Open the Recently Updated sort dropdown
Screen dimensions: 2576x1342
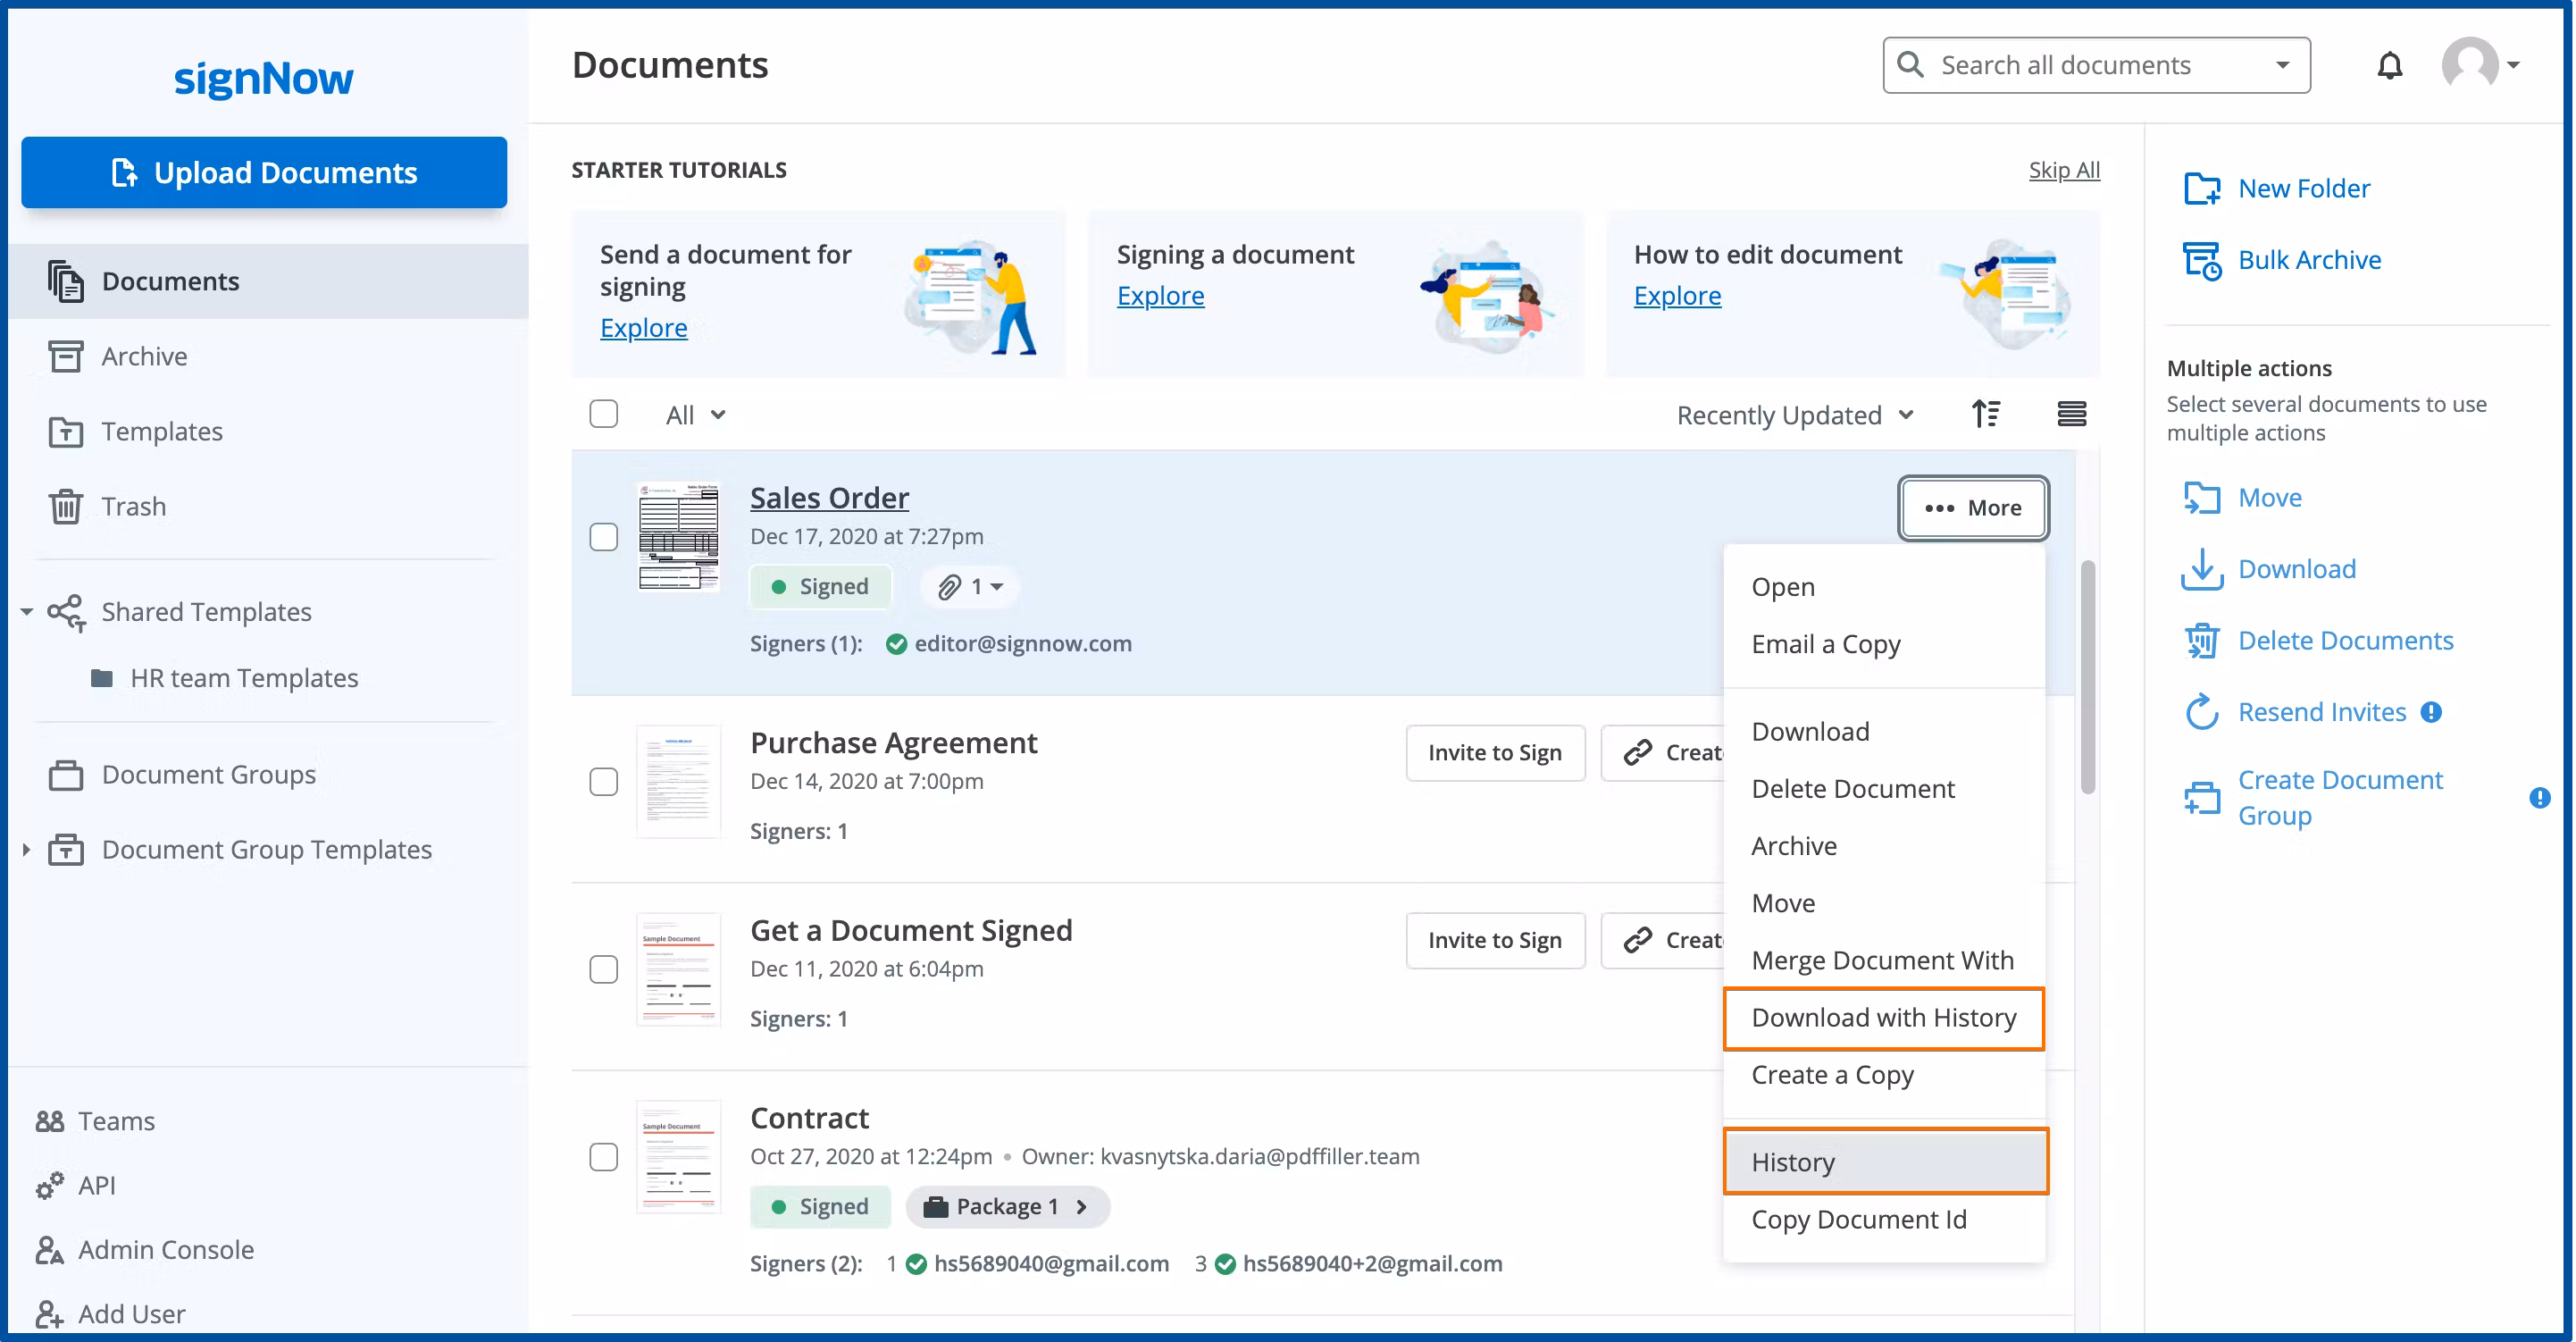coord(1795,415)
